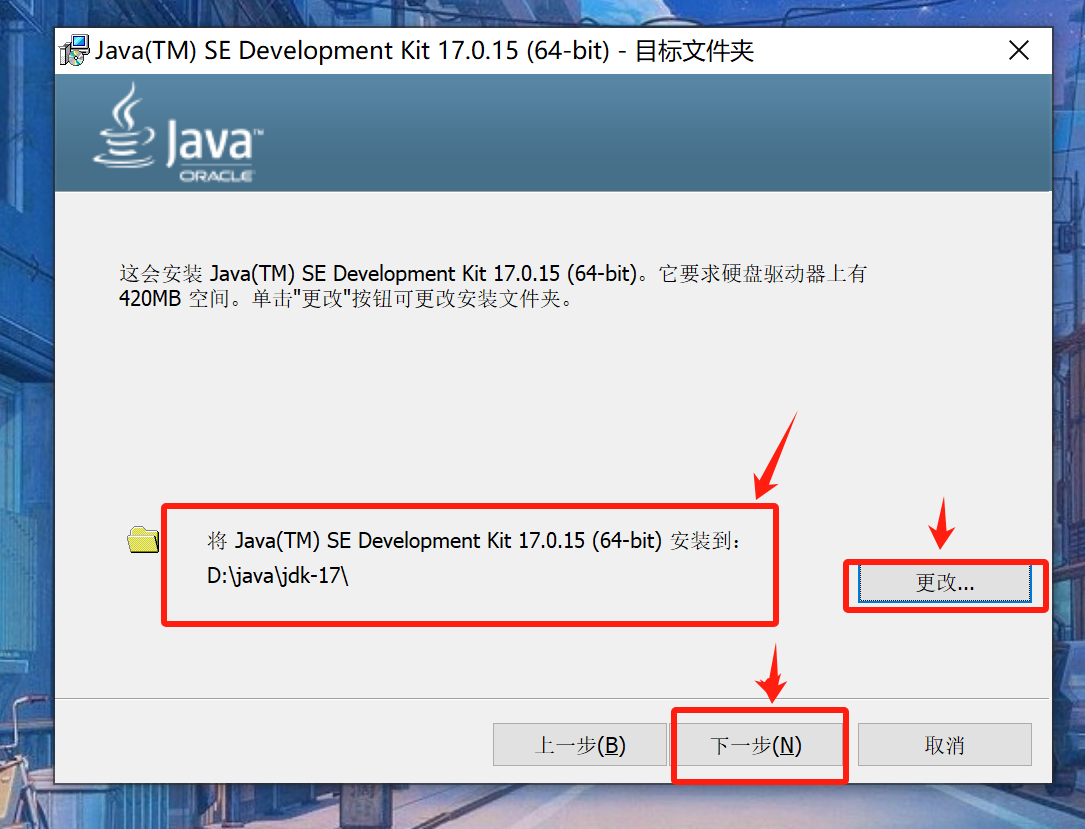Click the installer icon in the title bar
The image size is (1085, 829).
[74, 51]
